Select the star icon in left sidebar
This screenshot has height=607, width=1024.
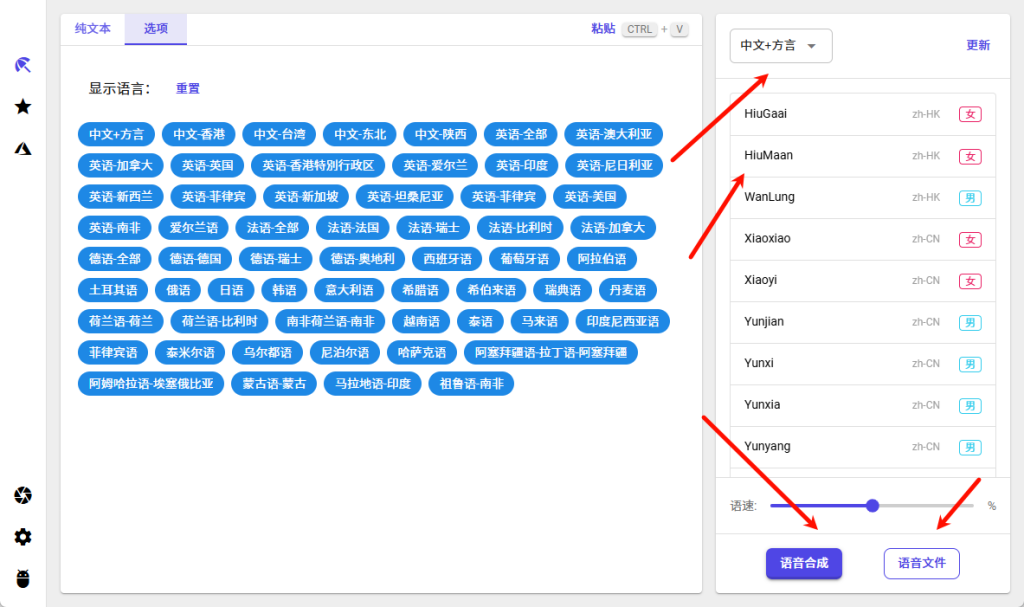(x=22, y=107)
